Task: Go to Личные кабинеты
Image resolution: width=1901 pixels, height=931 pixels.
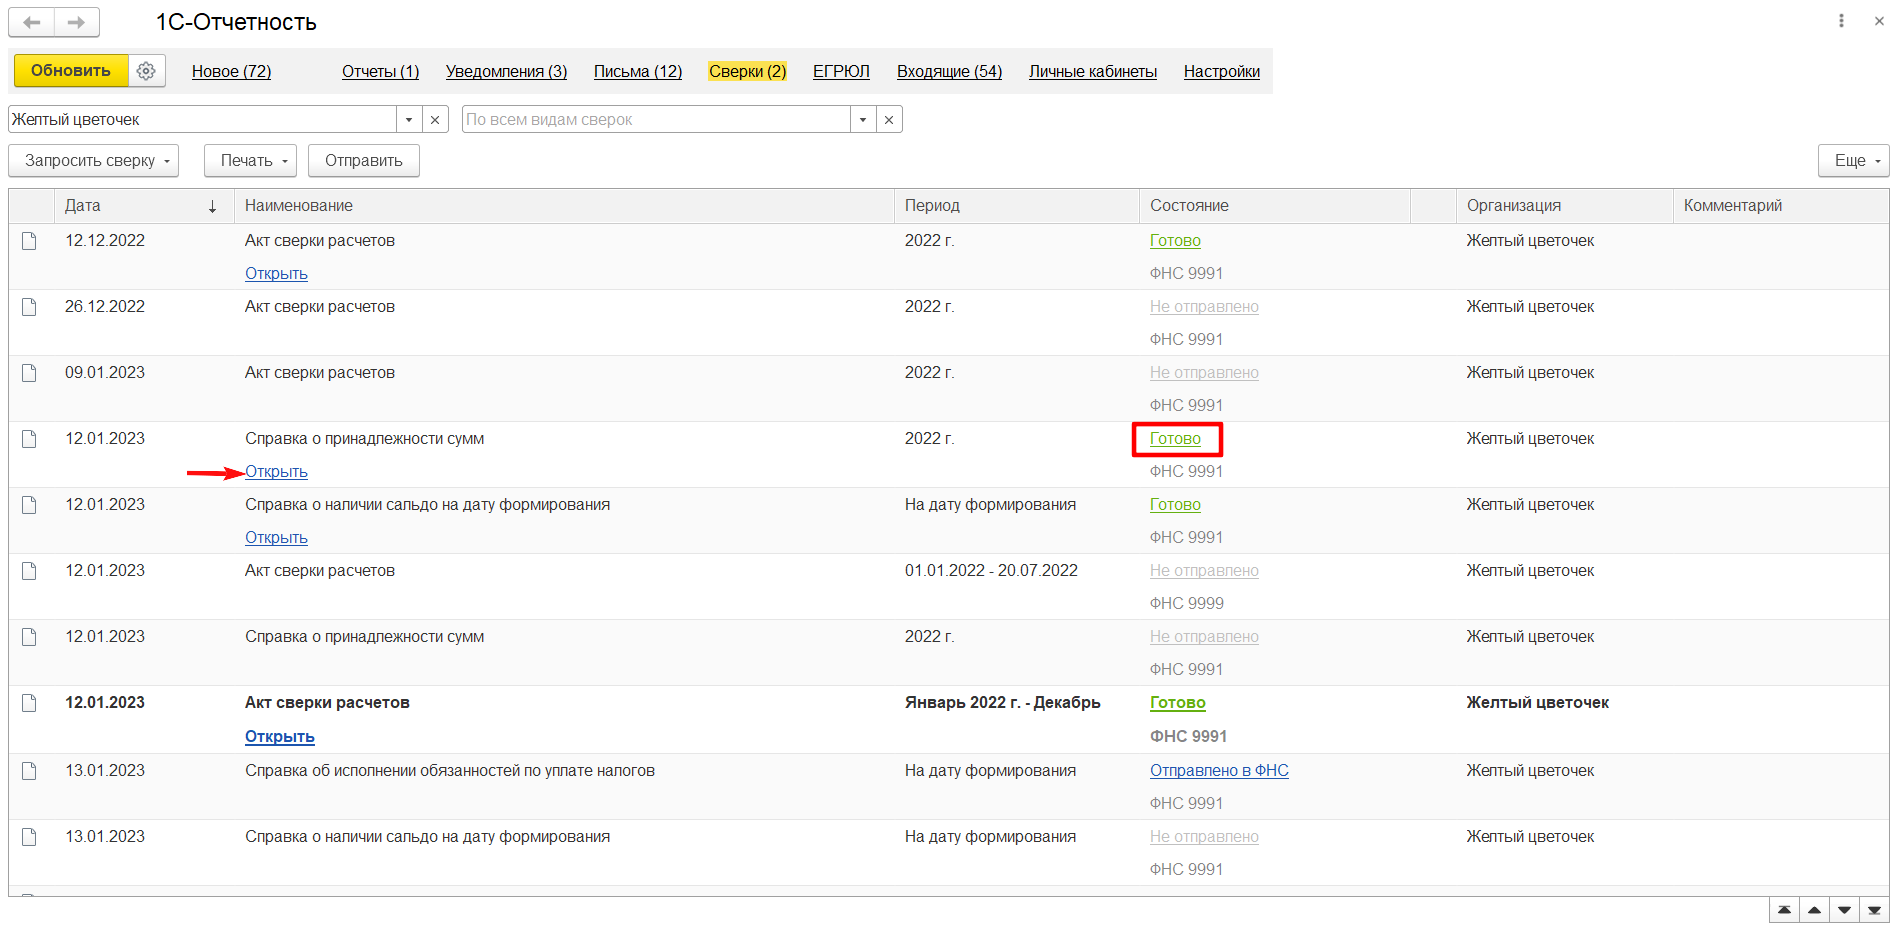Action: pos(1093,71)
